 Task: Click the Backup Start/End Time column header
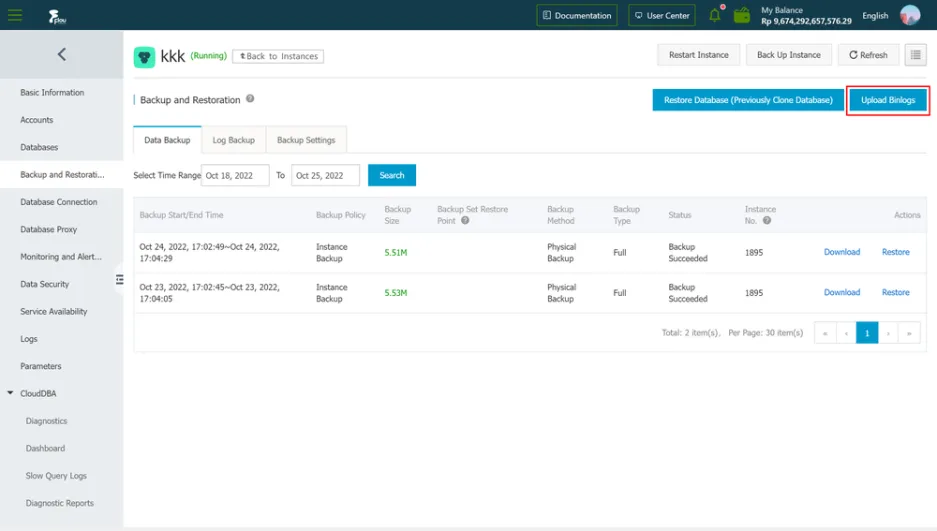tap(181, 215)
